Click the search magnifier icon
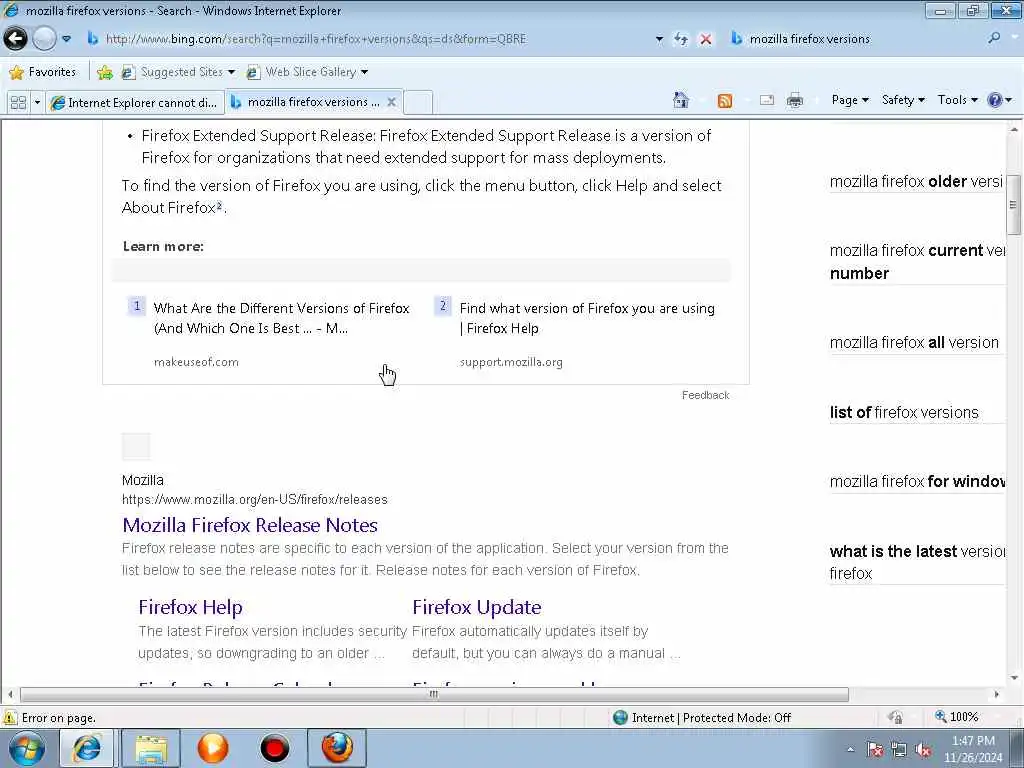 pos(995,39)
